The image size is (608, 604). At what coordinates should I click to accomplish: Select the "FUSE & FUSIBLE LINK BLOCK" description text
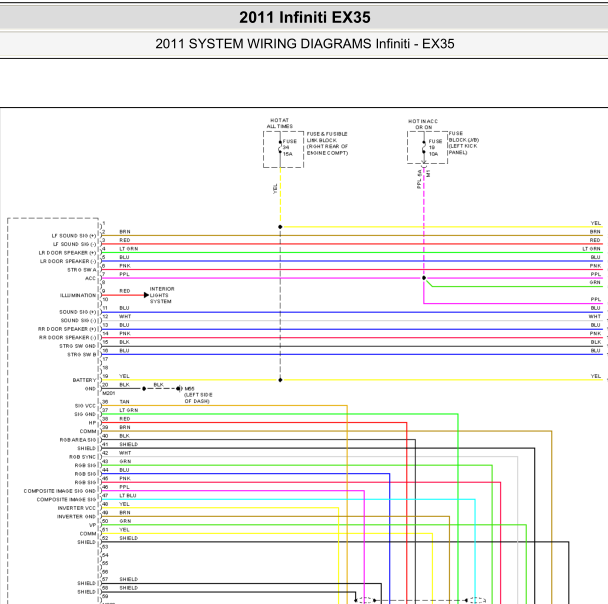point(327,143)
